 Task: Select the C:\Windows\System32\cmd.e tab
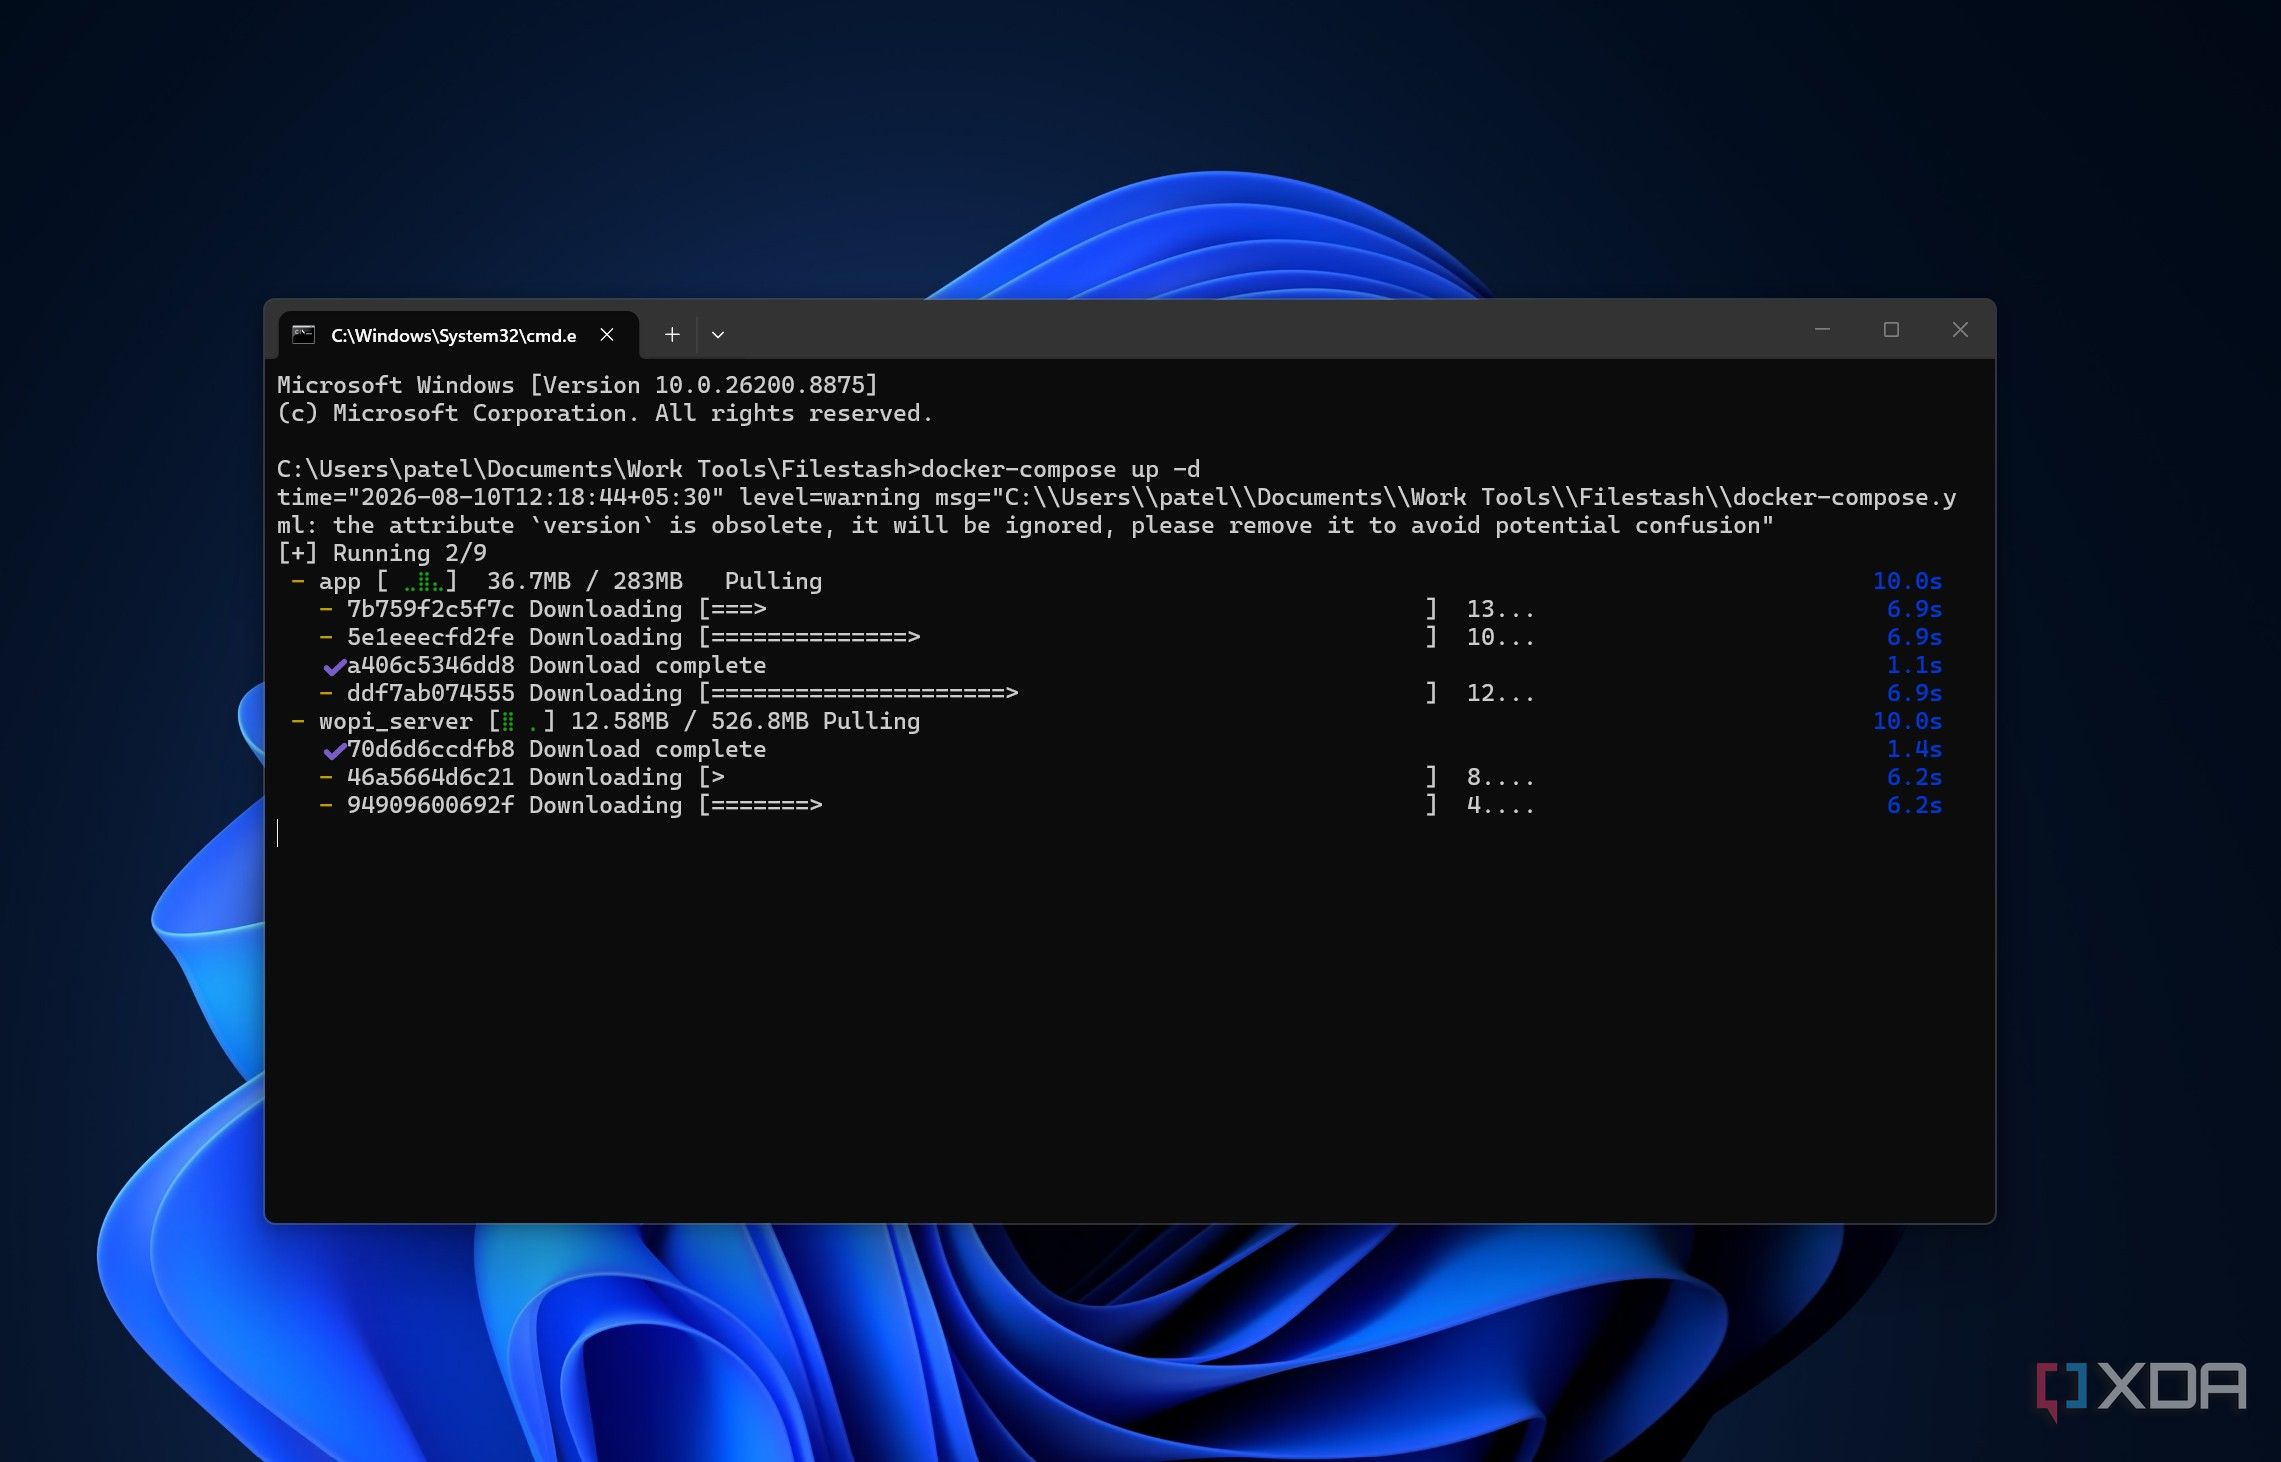(458, 335)
